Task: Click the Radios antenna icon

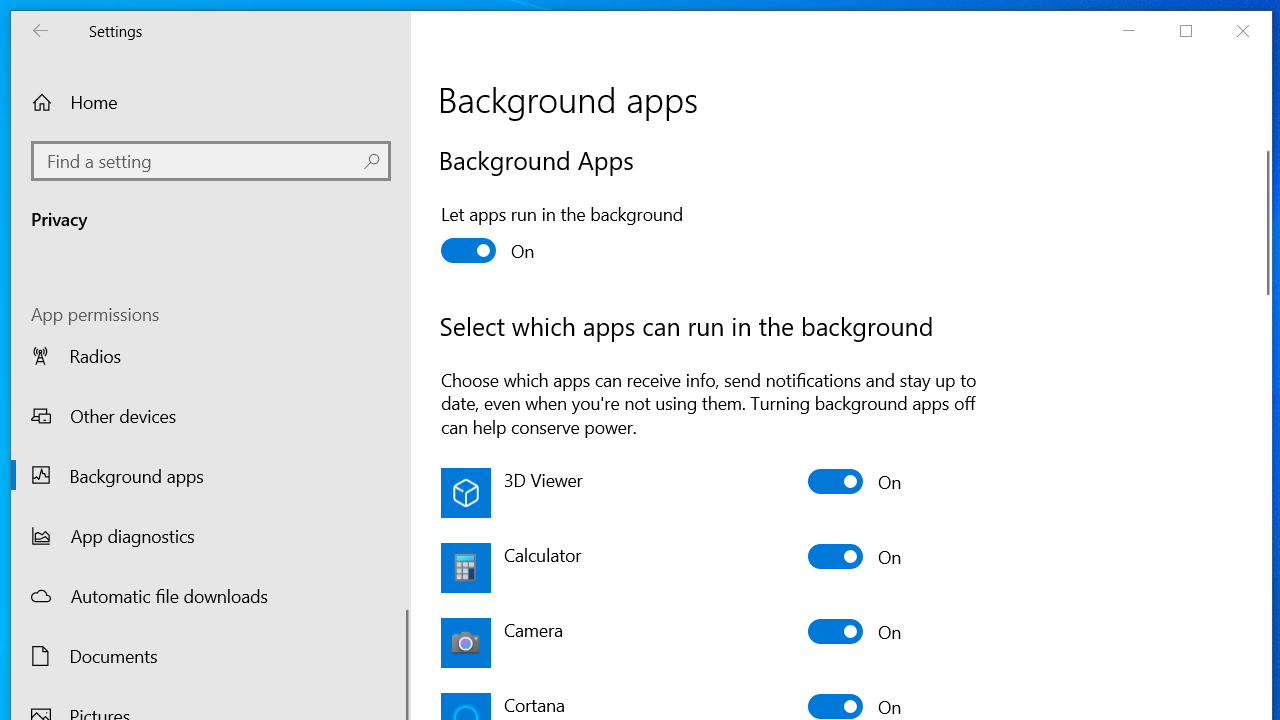Action: click(40, 356)
